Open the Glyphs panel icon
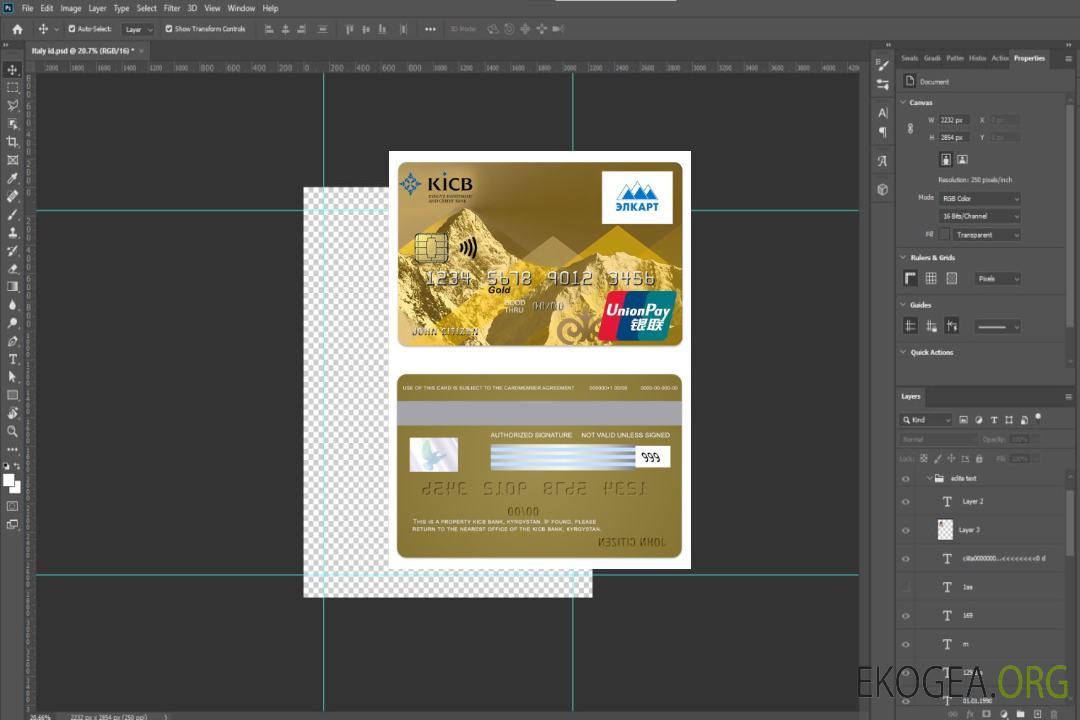 pos(882,161)
